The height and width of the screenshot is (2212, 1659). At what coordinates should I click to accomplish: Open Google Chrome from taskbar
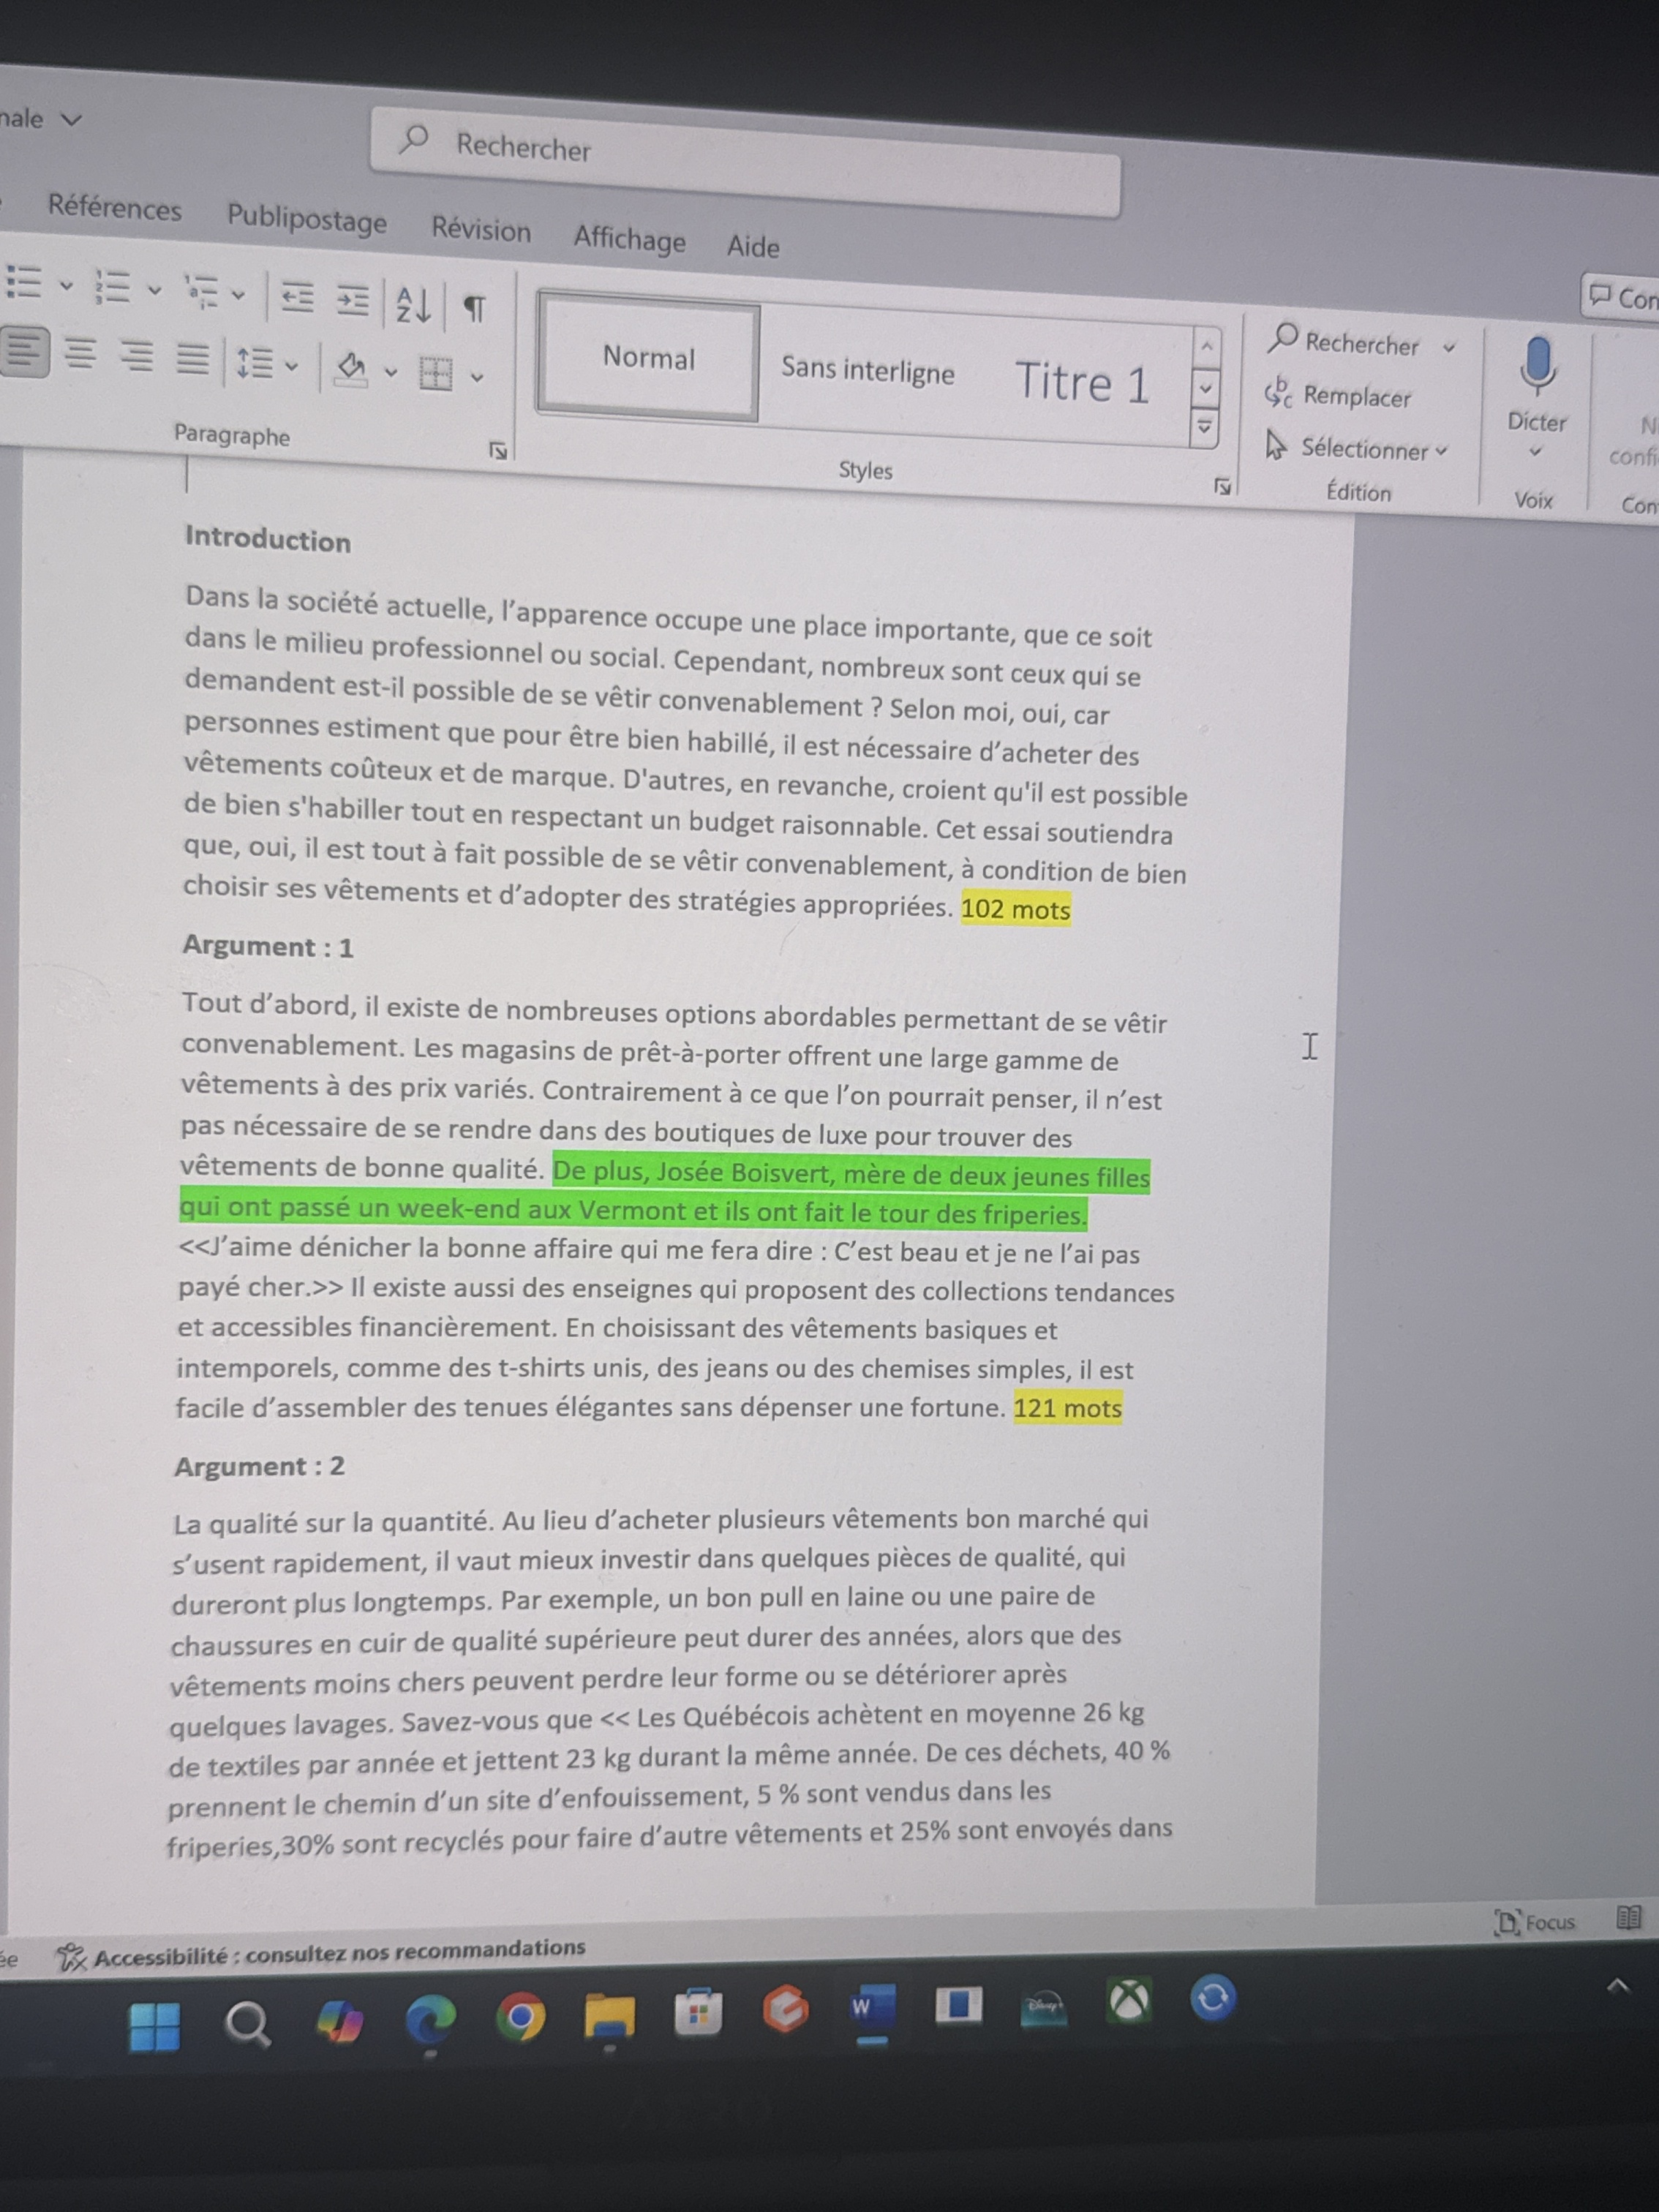click(x=520, y=2017)
